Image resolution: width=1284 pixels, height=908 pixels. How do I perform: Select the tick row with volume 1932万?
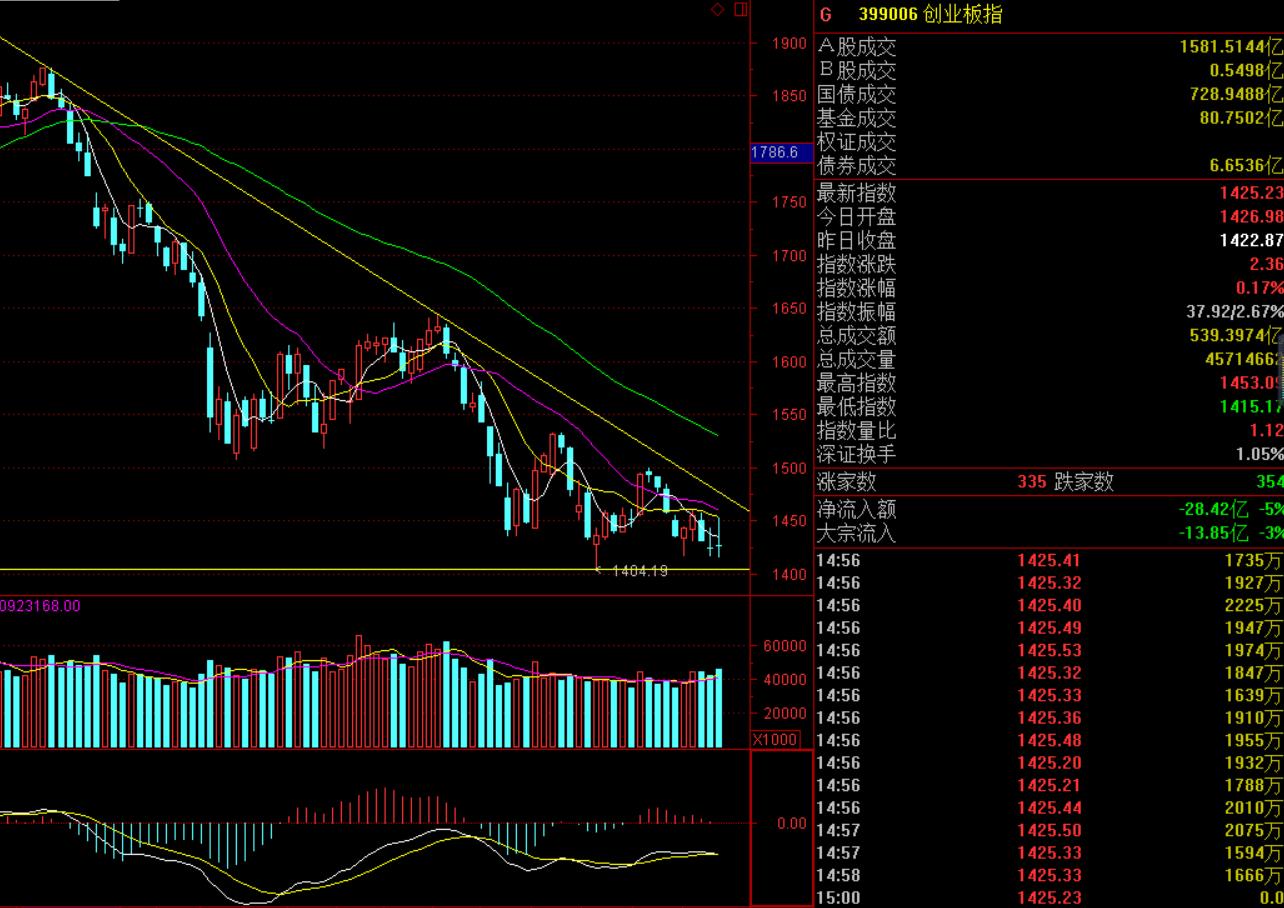[x=1050, y=763]
